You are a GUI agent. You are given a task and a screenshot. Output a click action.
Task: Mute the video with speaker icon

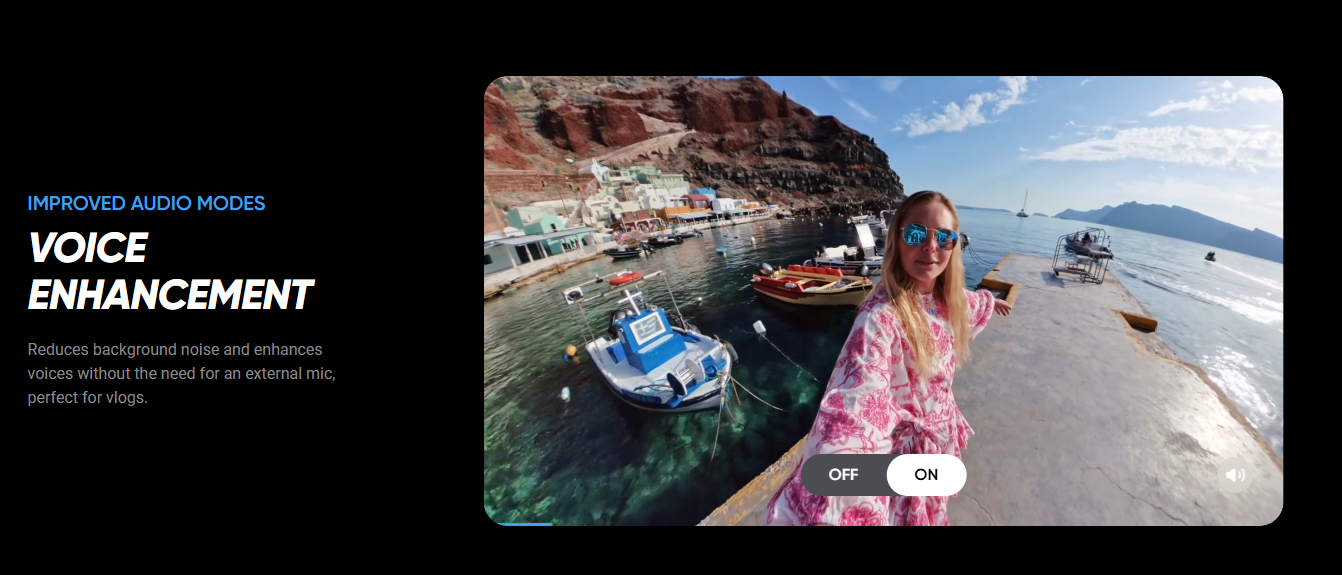(1235, 476)
